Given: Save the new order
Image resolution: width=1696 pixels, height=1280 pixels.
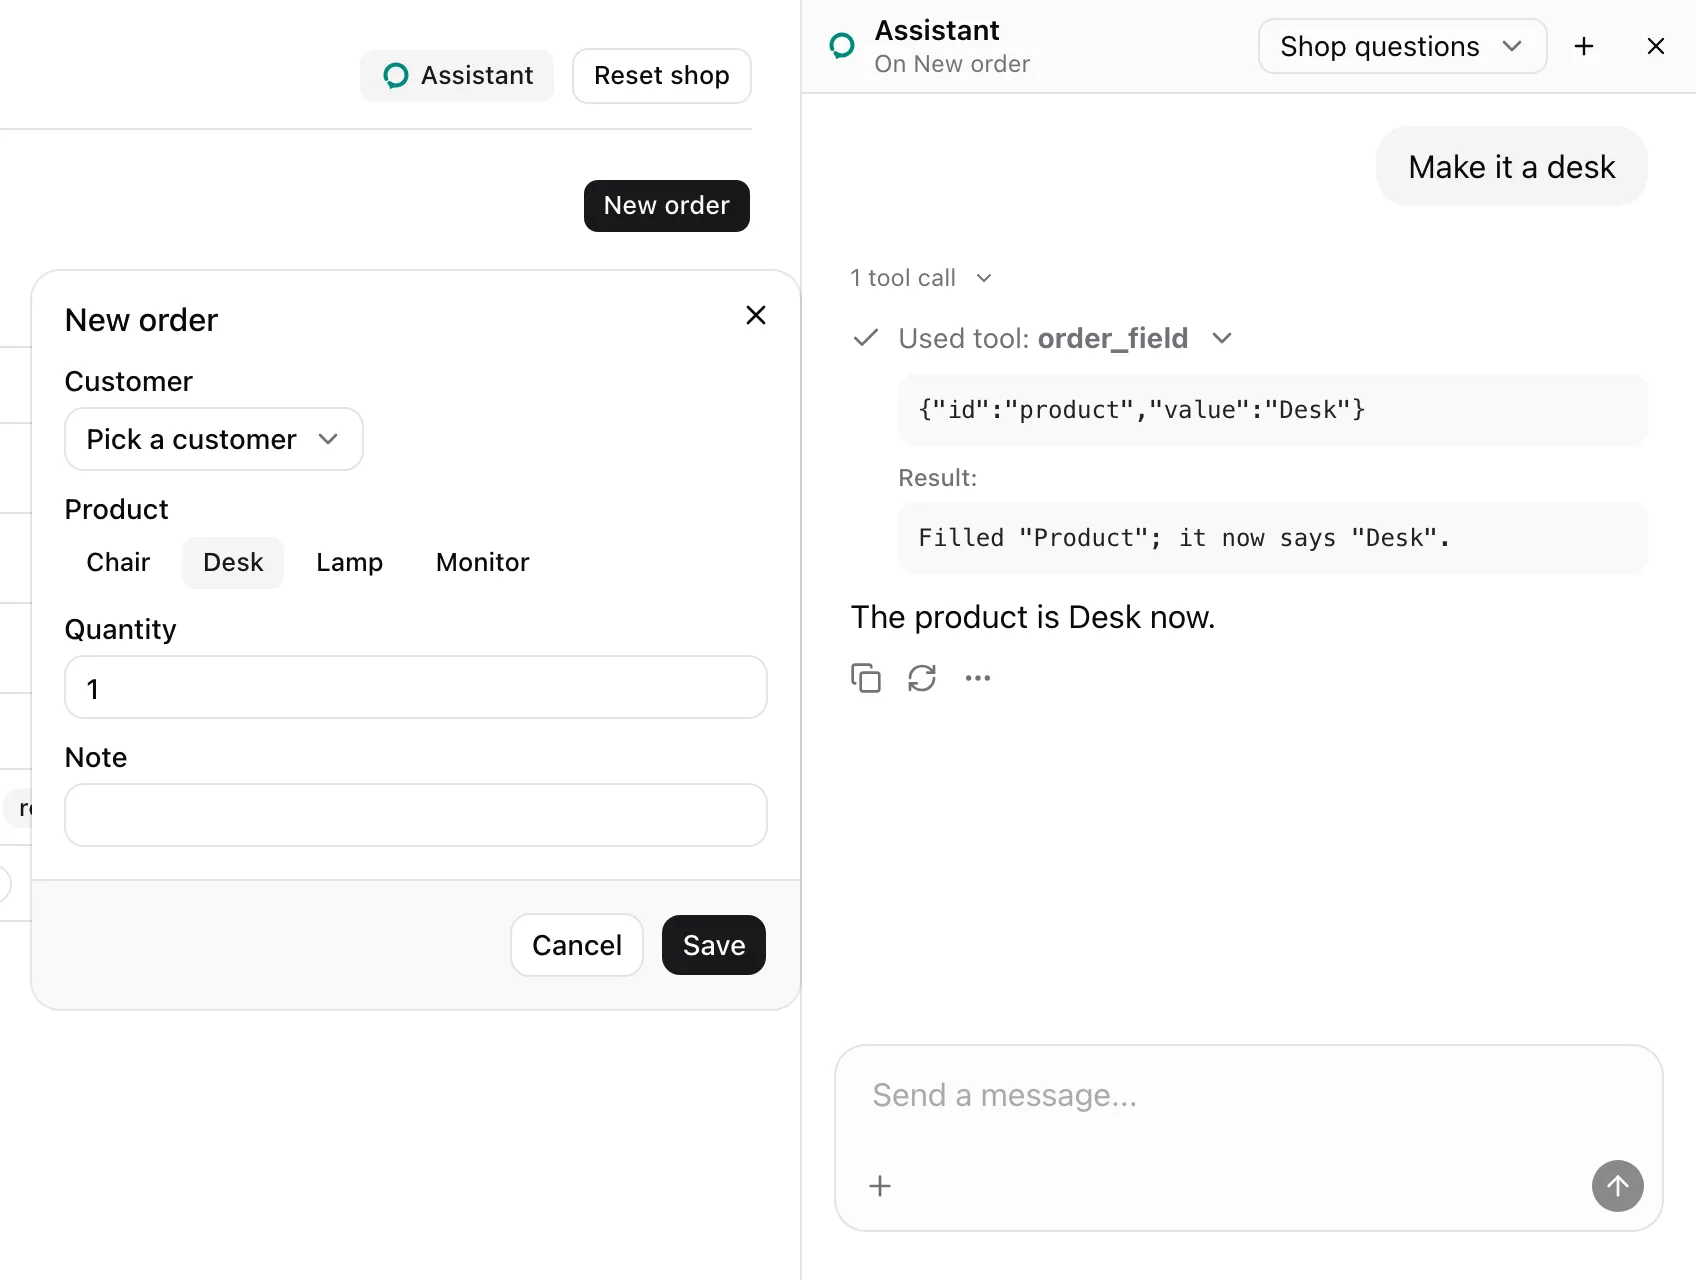Looking at the screenshot, I should [714, 945].
